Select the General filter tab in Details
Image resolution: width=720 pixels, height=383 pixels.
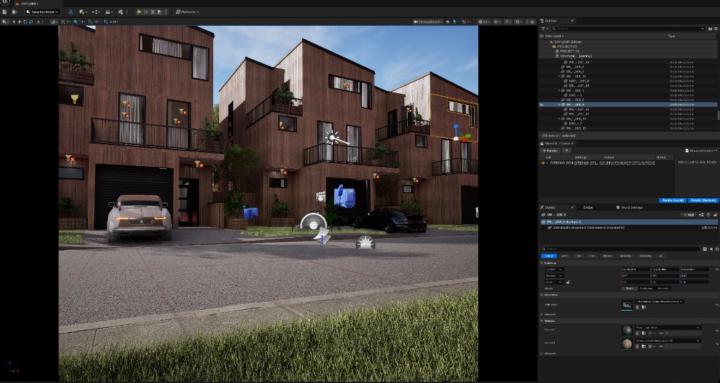click(549, 256)
